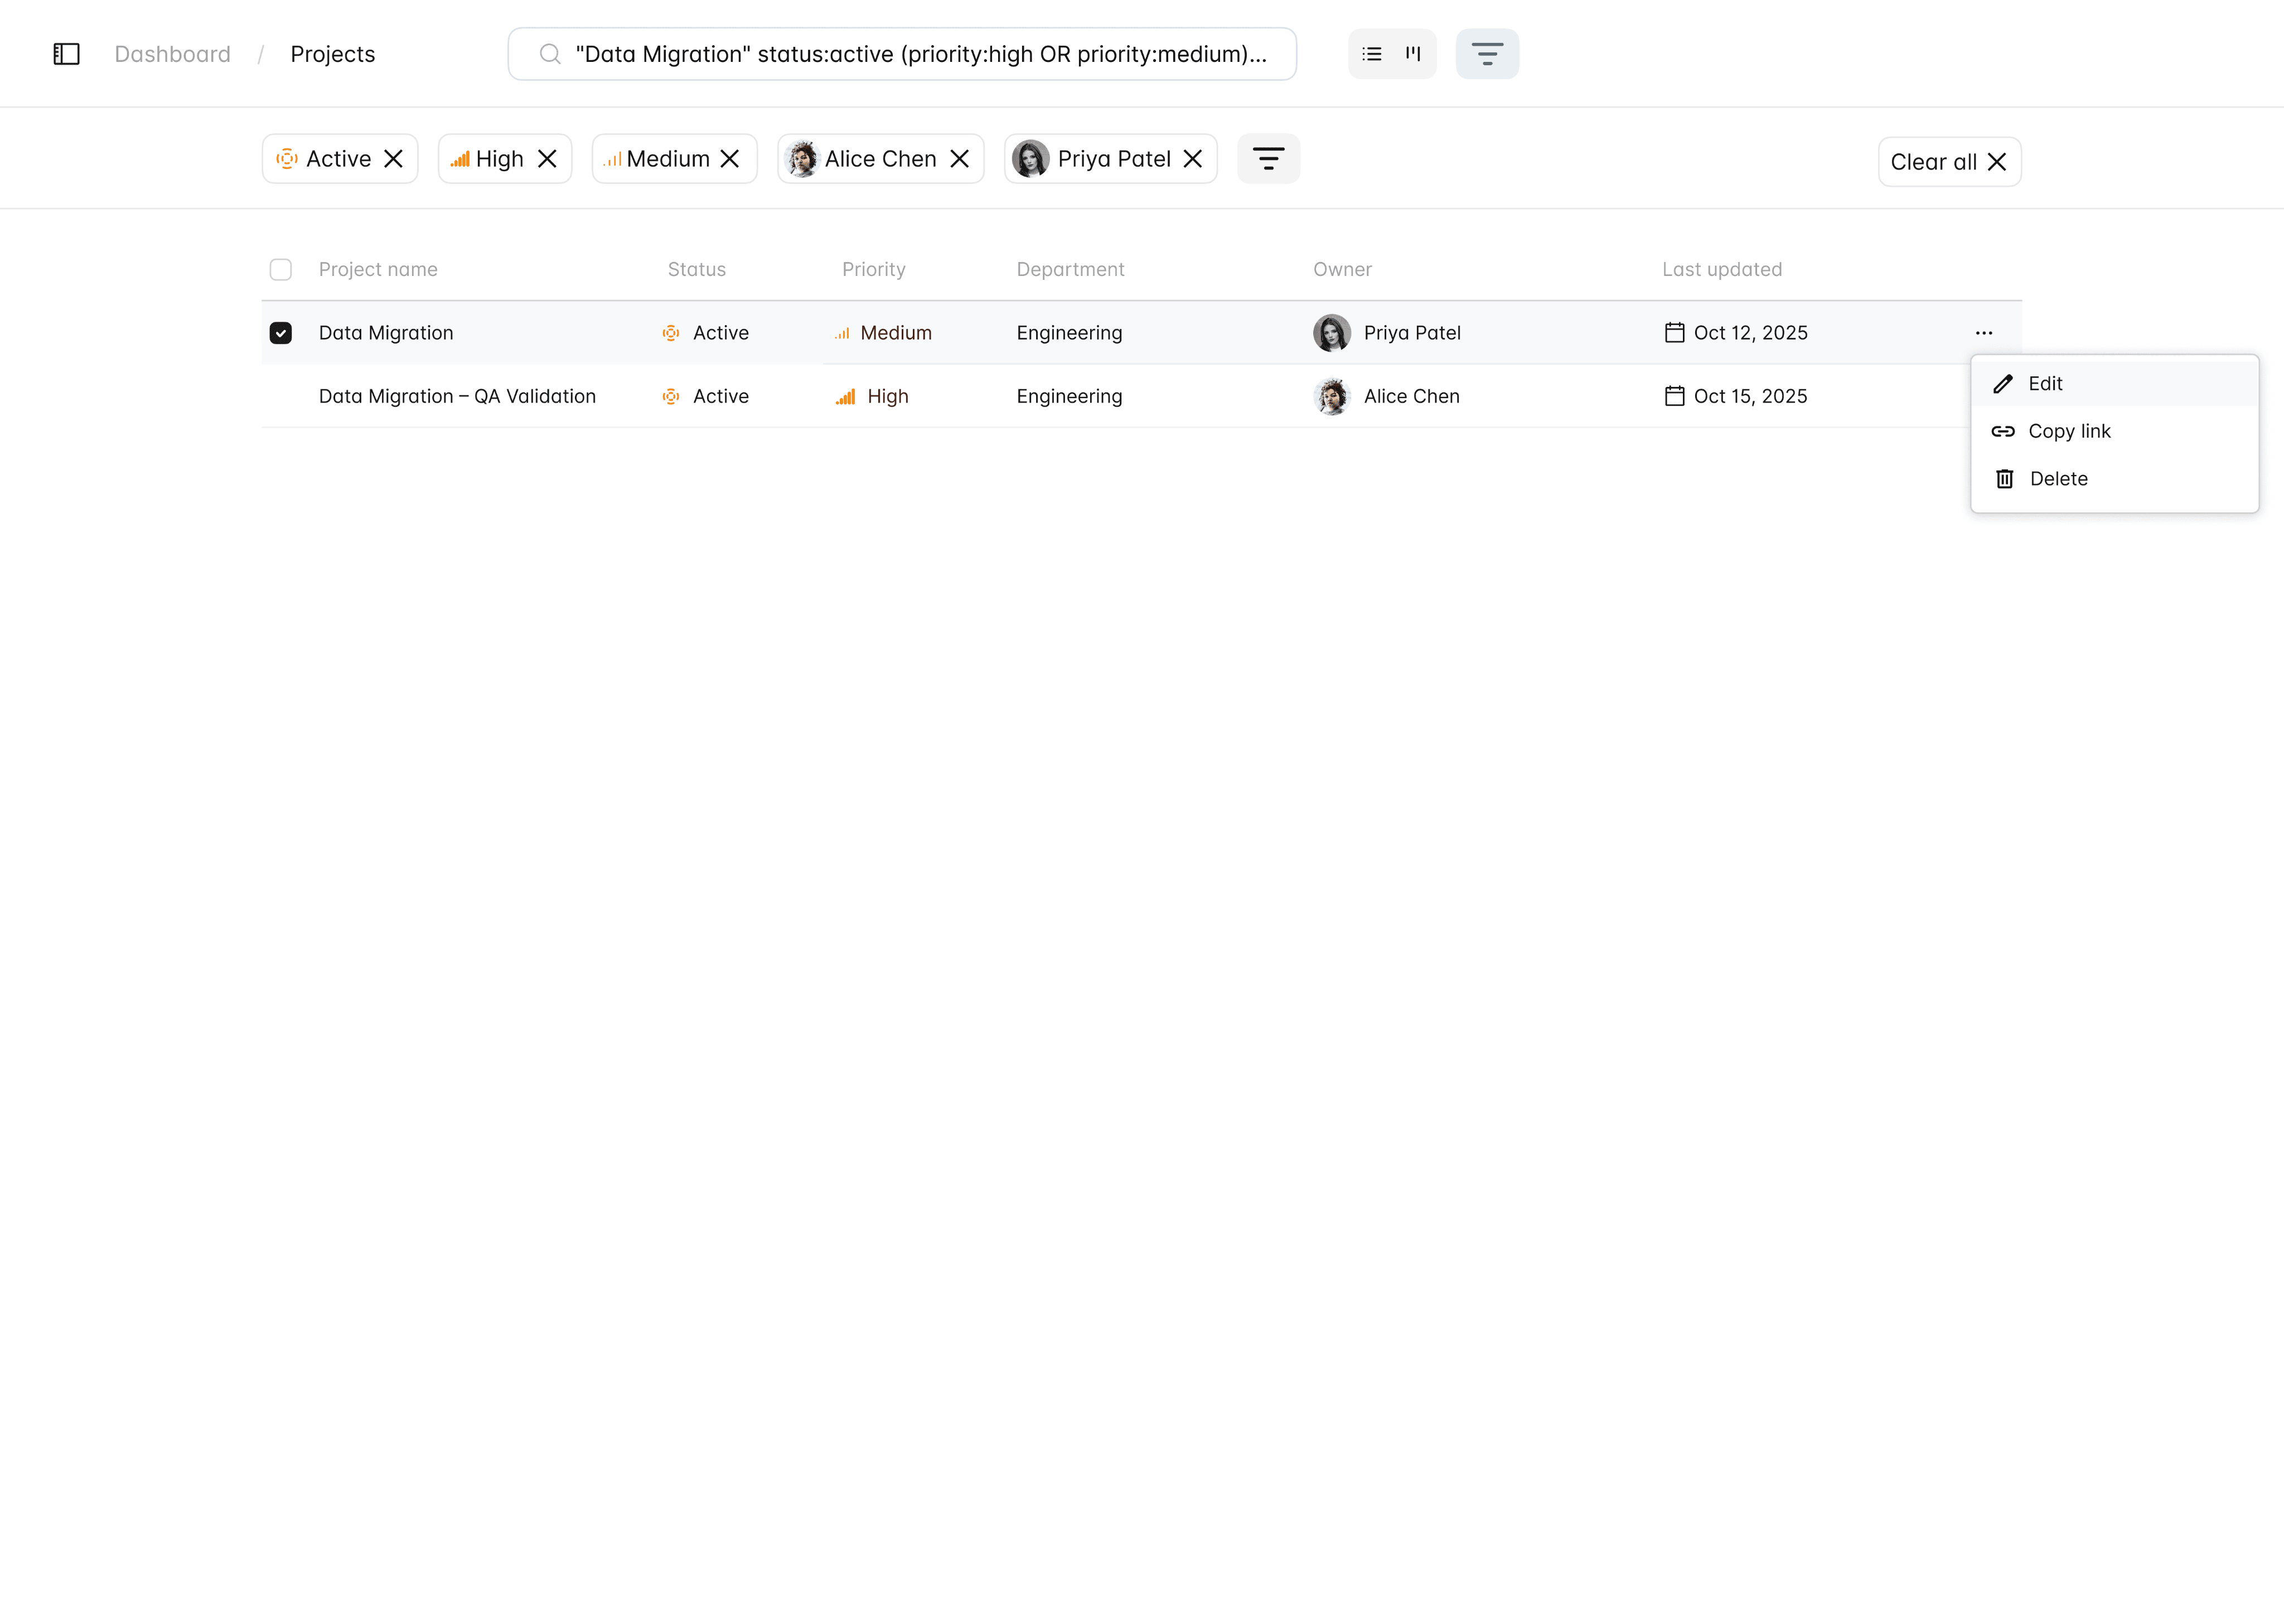This screenshot has width=2284, height=1624.
Task: Remove the Medium priority filter chip
Action: coord(730,159)
